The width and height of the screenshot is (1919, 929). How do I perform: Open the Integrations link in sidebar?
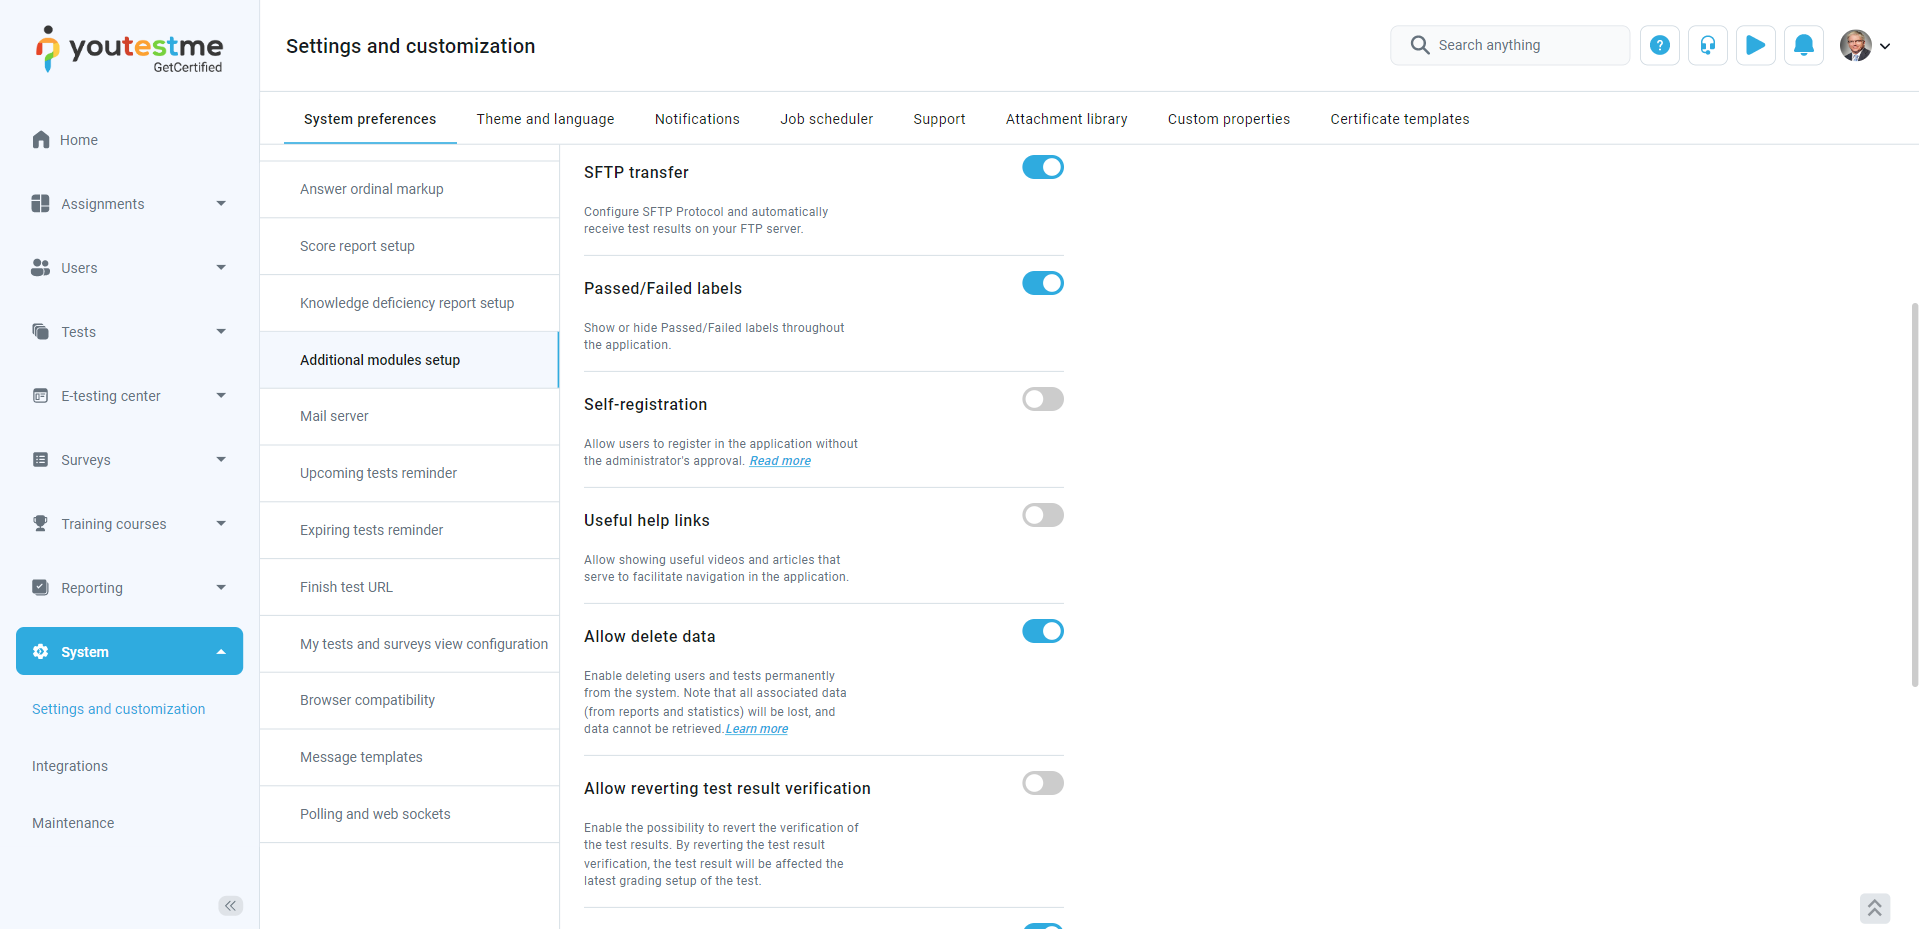pos(70,766)
